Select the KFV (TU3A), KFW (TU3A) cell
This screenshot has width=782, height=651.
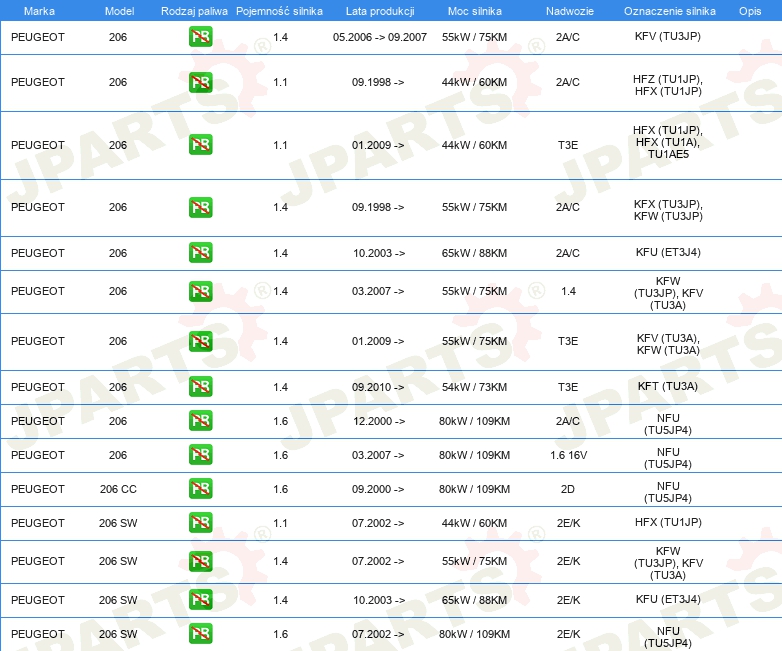click(668, 344)
